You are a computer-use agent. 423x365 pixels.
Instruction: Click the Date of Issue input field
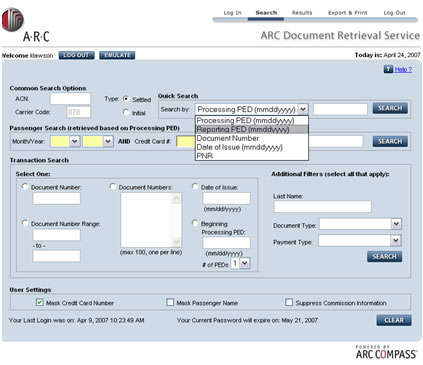click(x=227, y=198)
